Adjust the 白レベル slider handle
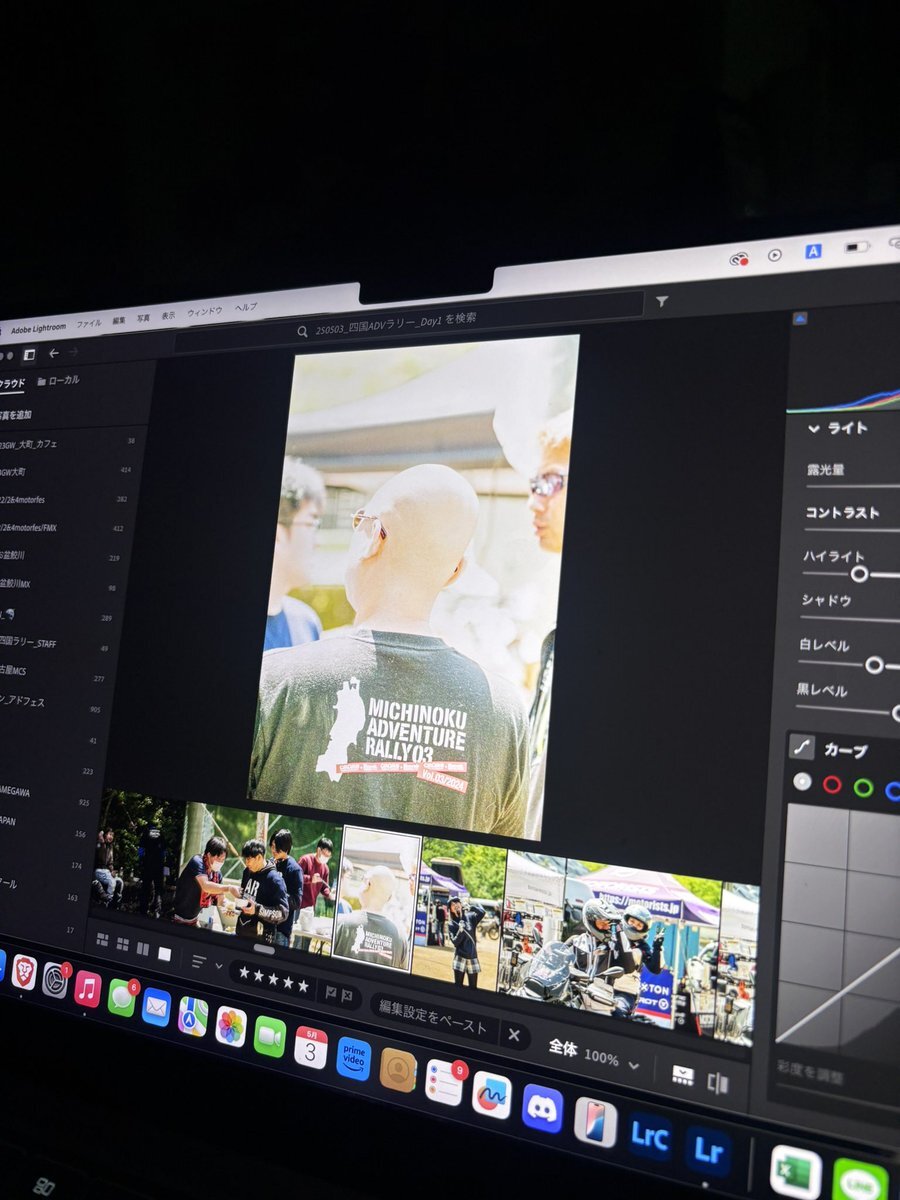The image size is (900, 1200). pyautogui.click(x=874, y=664)
